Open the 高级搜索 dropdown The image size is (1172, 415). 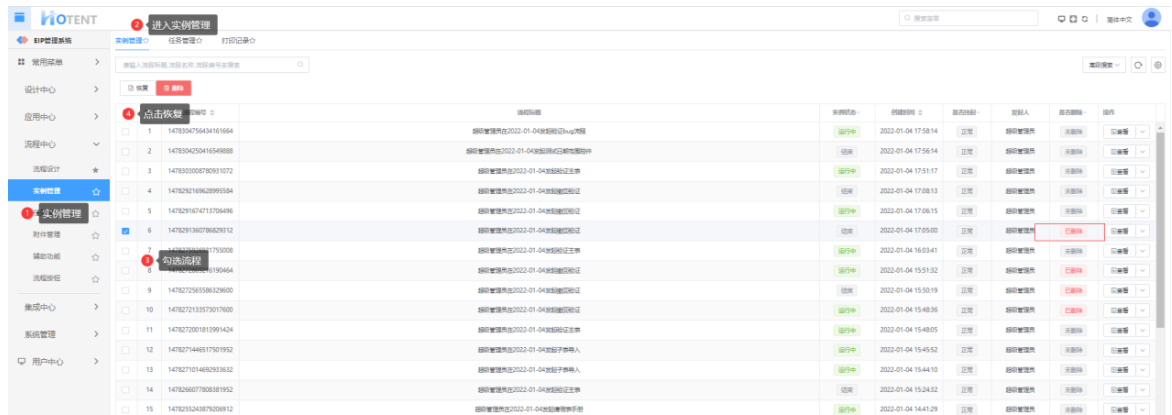1104,65
